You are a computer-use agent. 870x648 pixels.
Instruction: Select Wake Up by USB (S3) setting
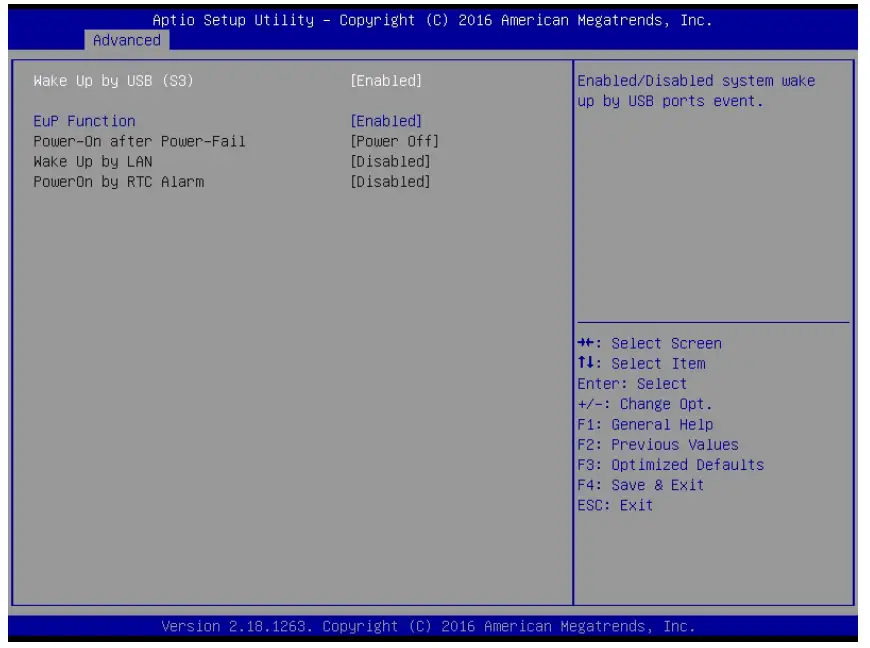pyautogui.click(x=113, y=81)
